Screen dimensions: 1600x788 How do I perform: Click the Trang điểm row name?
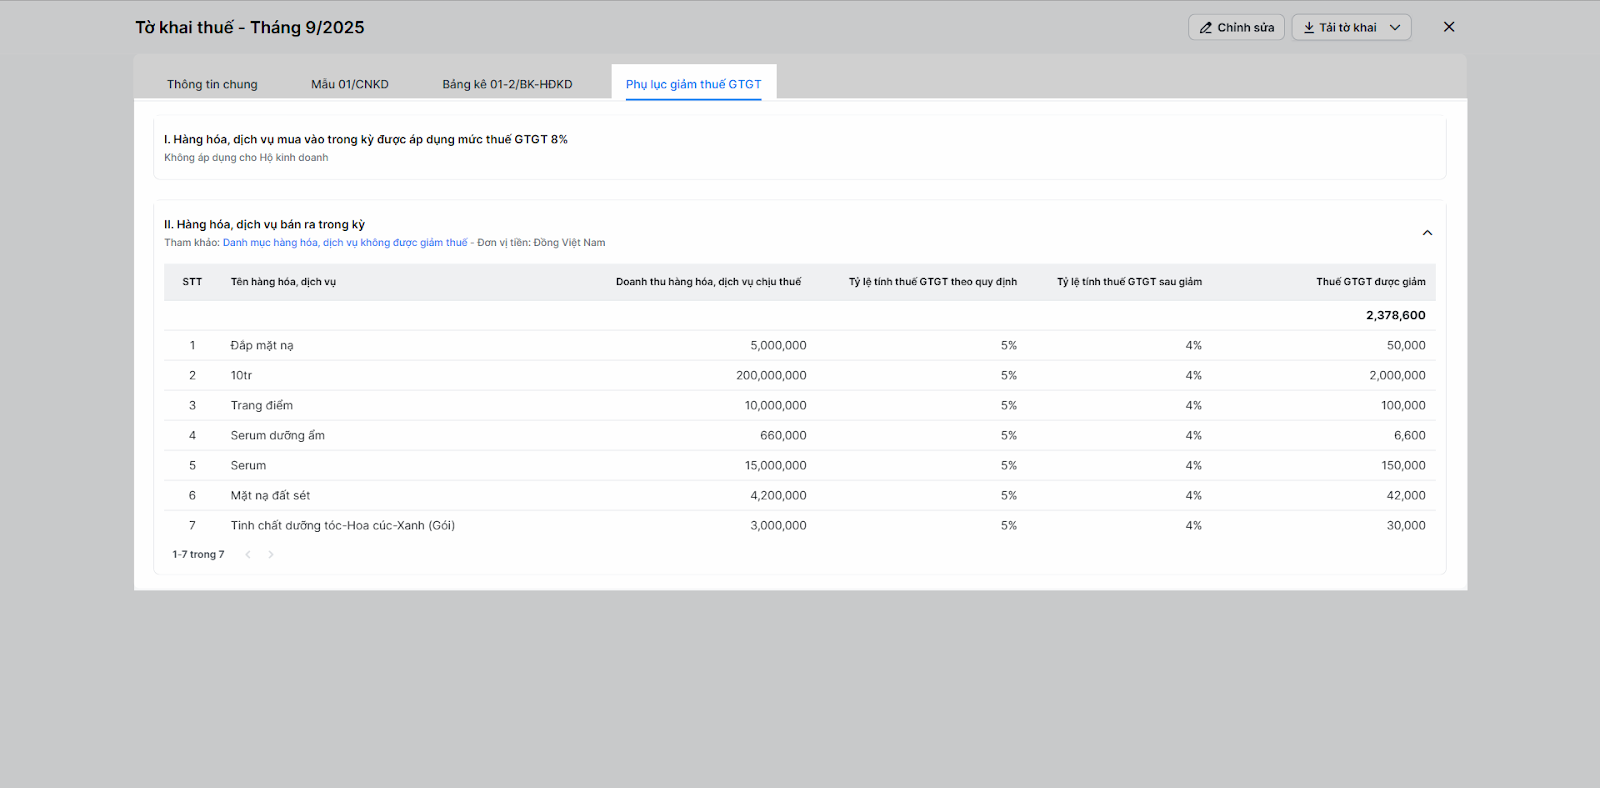(x=262, y=406)
